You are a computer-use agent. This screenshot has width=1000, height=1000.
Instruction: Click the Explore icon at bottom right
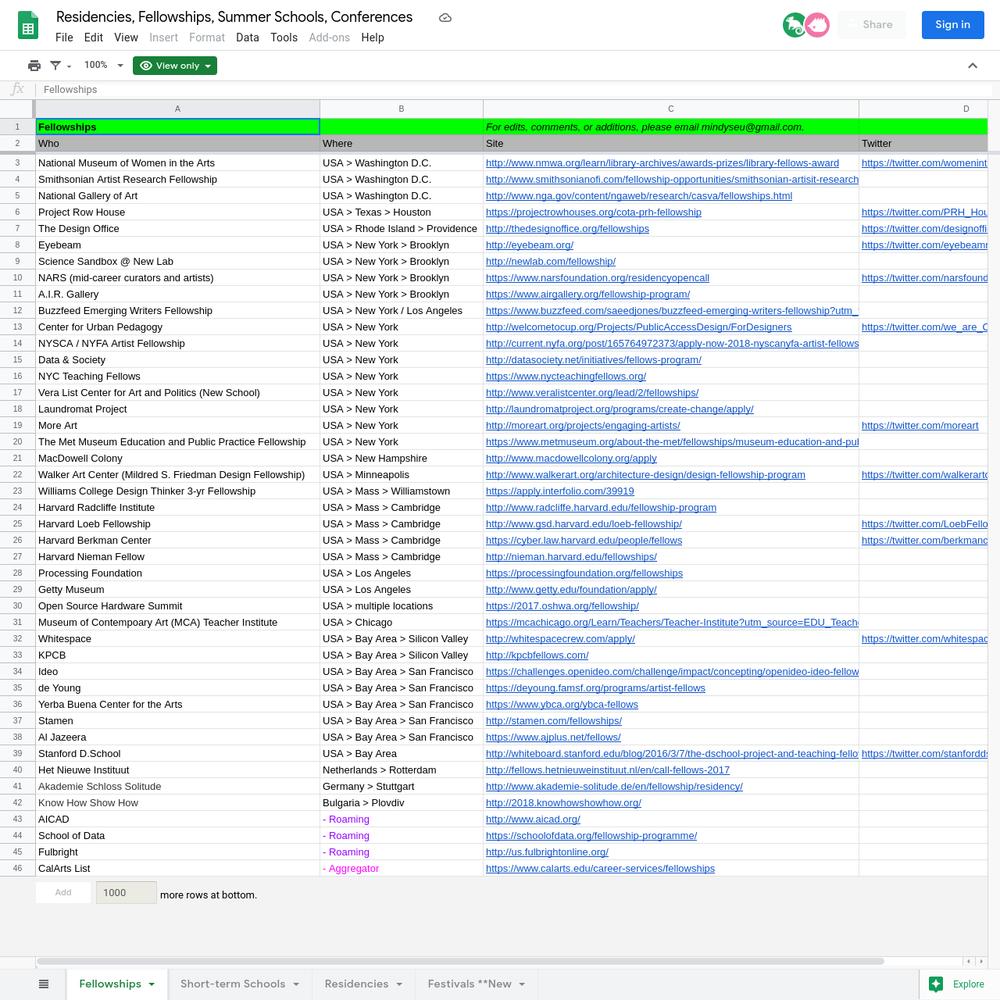[936, 984]
